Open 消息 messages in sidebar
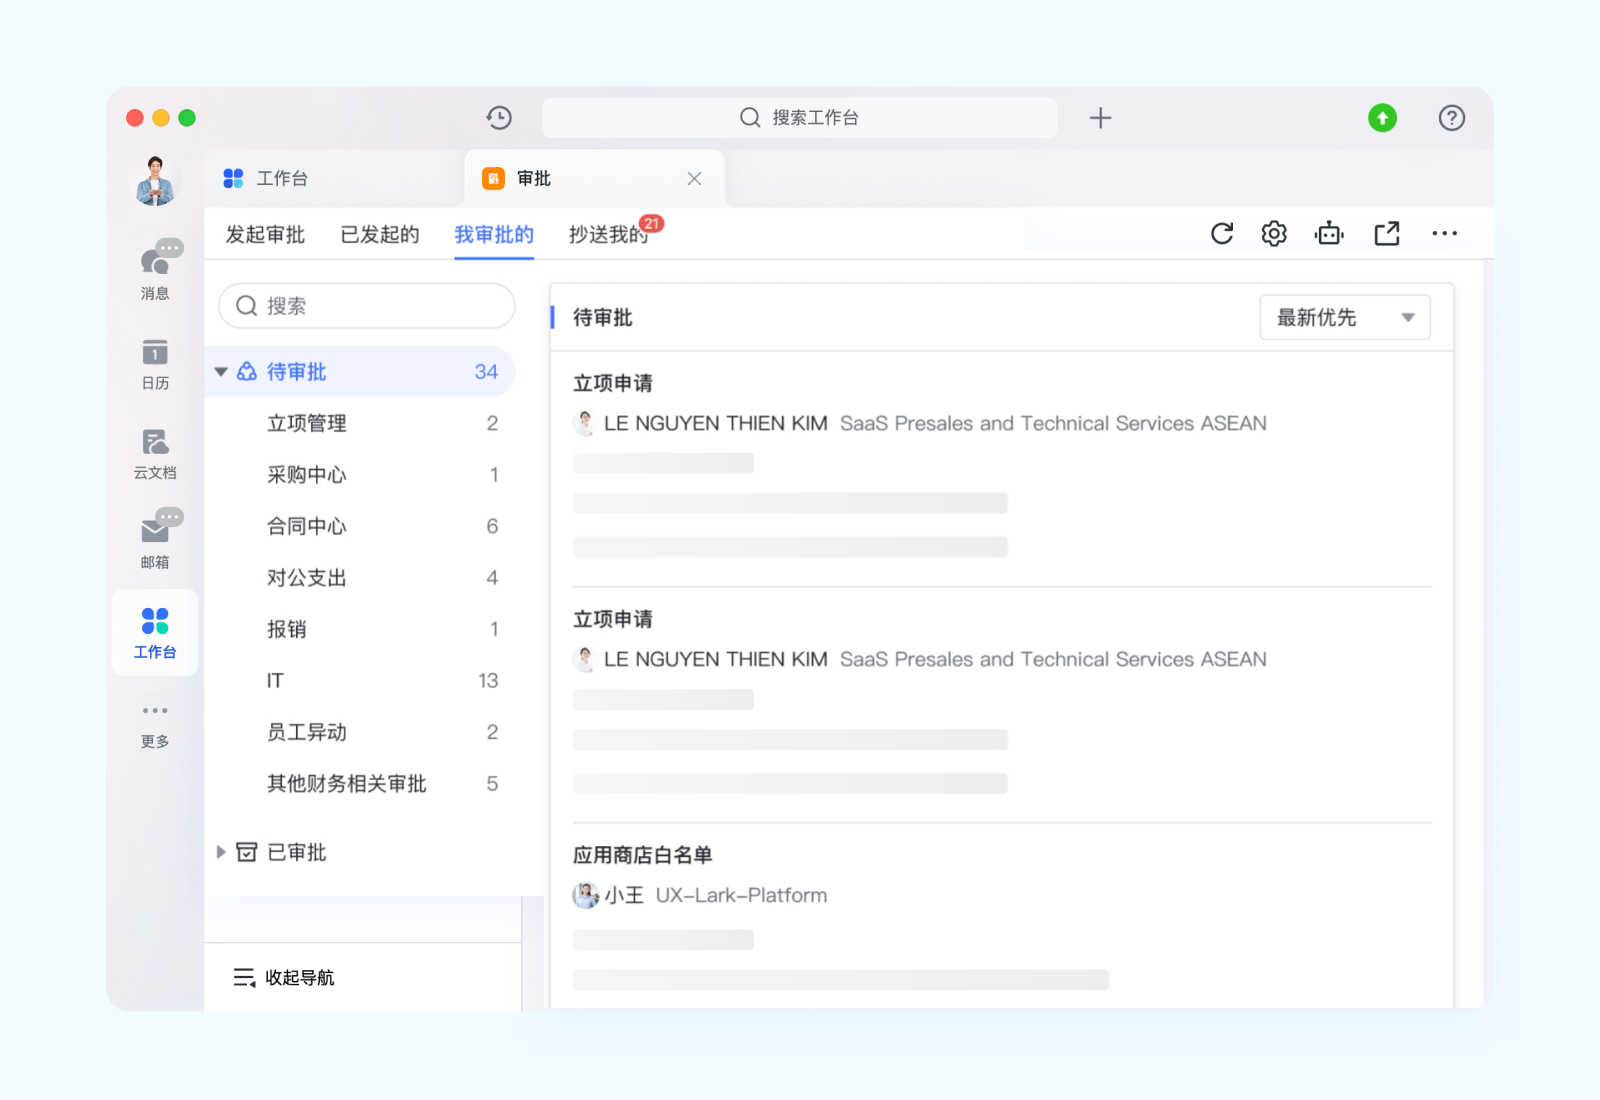The image size is (1600, 1100). coord(155,269)
